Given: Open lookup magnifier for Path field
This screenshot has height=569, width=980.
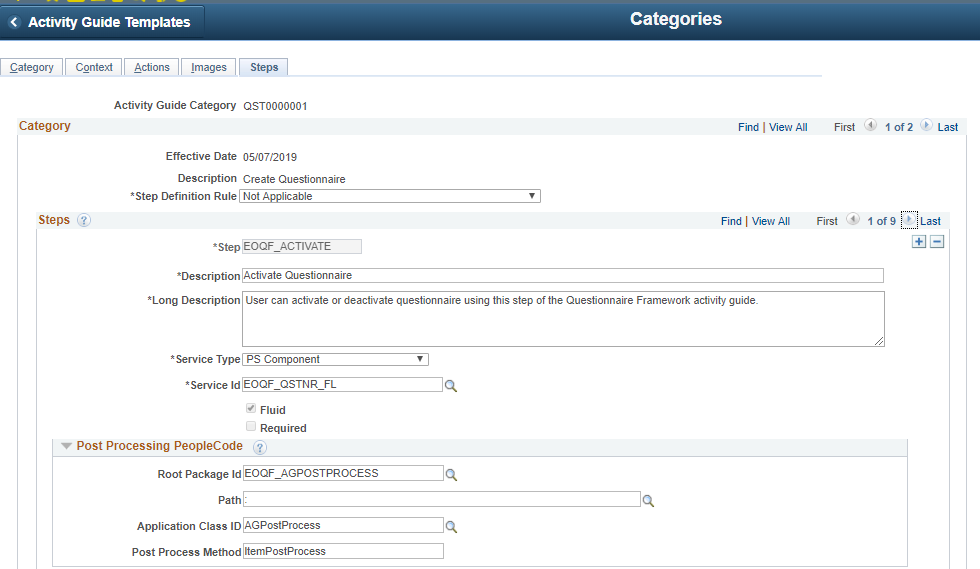Looking at the screenshot, I should click(648, 501).
